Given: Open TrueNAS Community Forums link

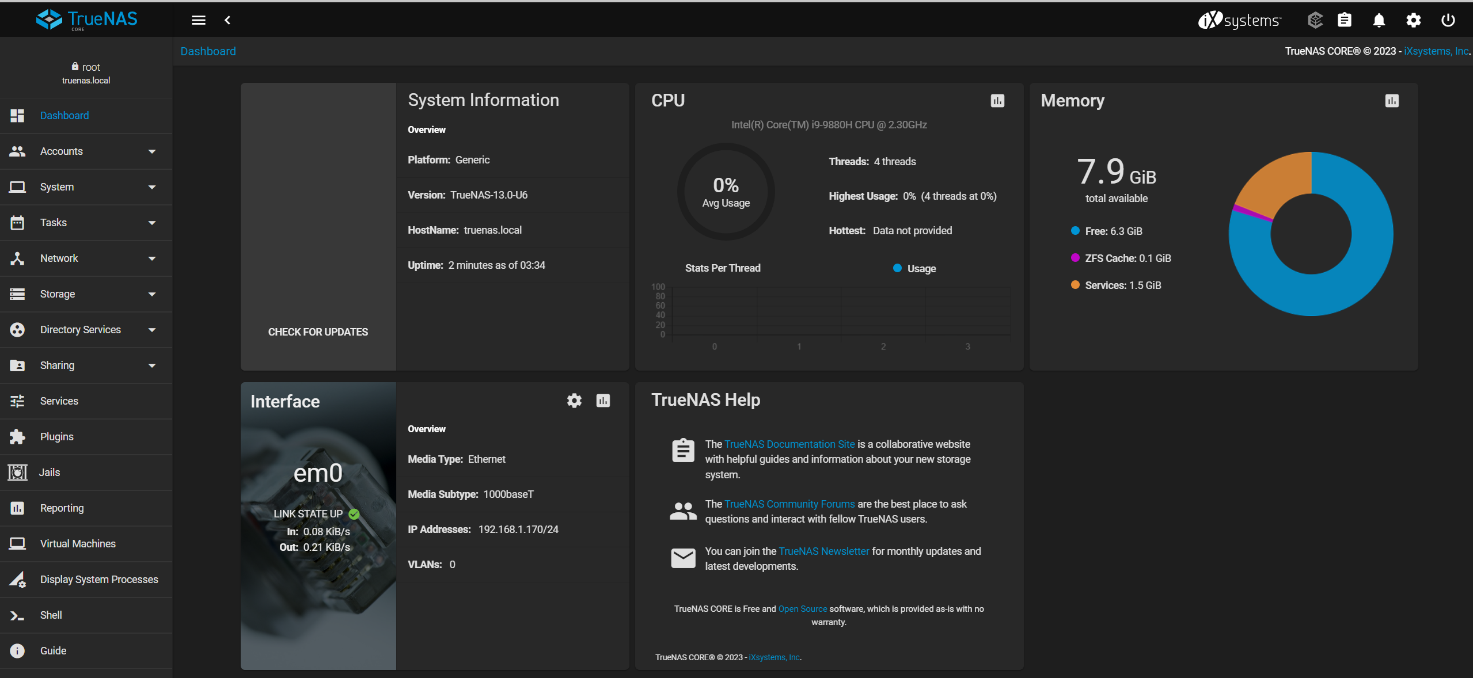Looking at the screenshot, I should [x=789, y=504].
